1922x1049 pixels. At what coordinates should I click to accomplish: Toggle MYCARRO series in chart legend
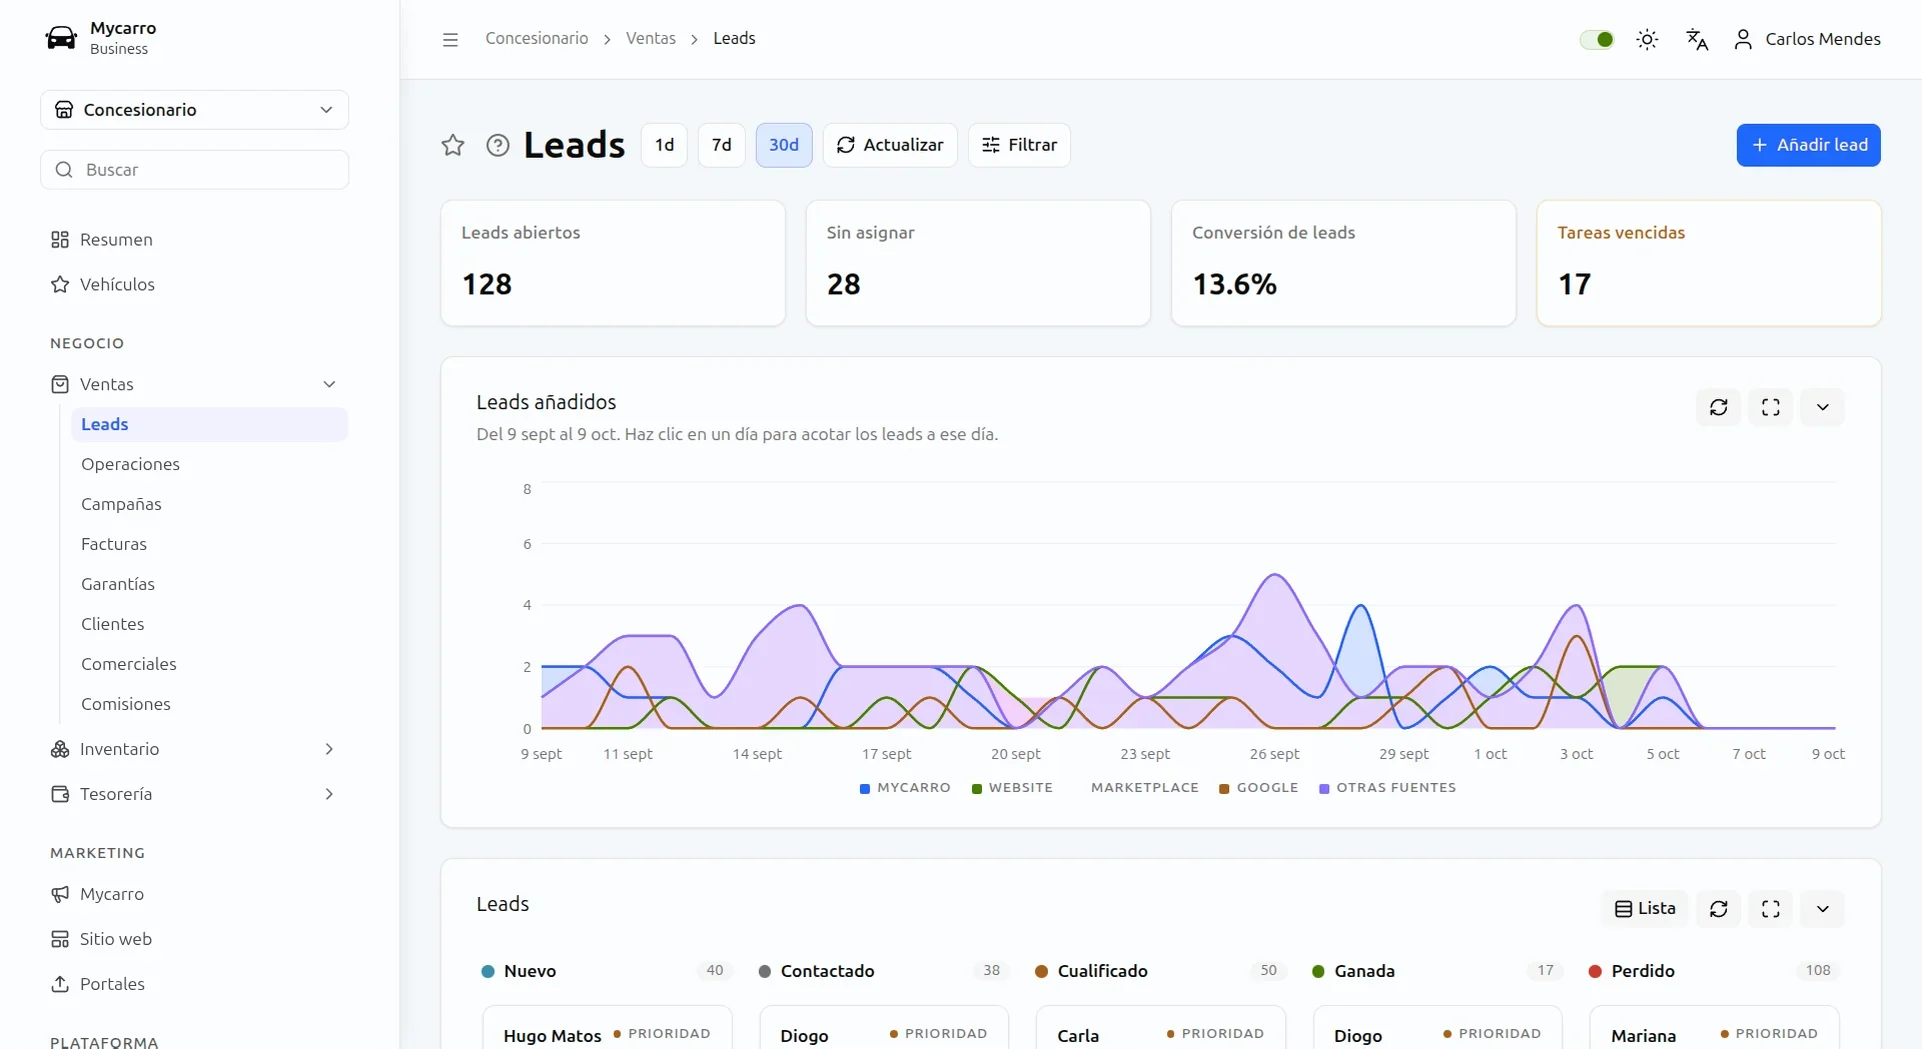[905, 788]
